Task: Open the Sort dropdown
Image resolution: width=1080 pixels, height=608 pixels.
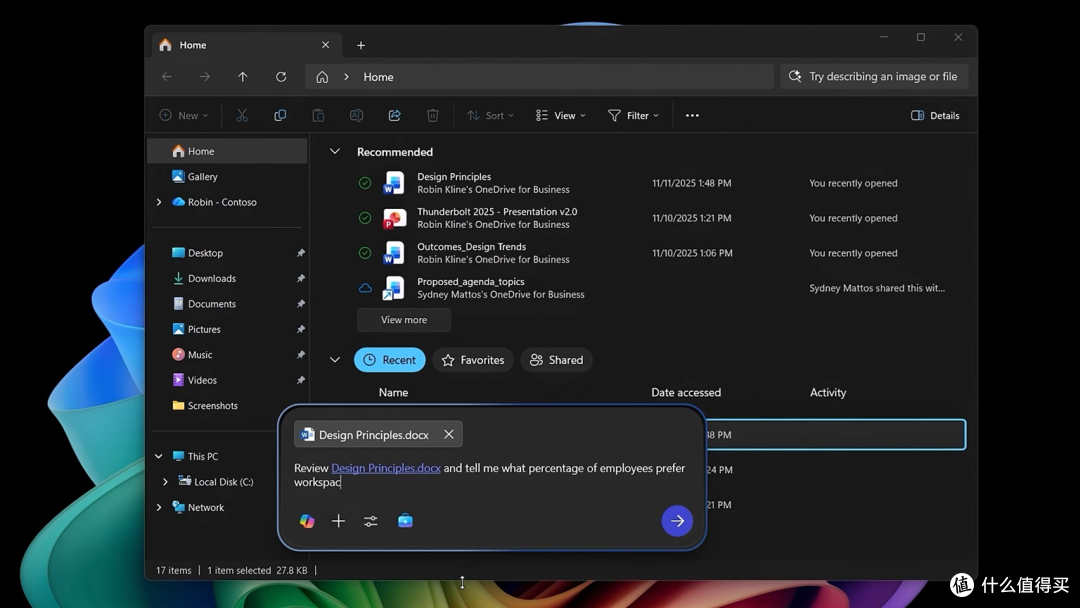Action: point(490,116)
